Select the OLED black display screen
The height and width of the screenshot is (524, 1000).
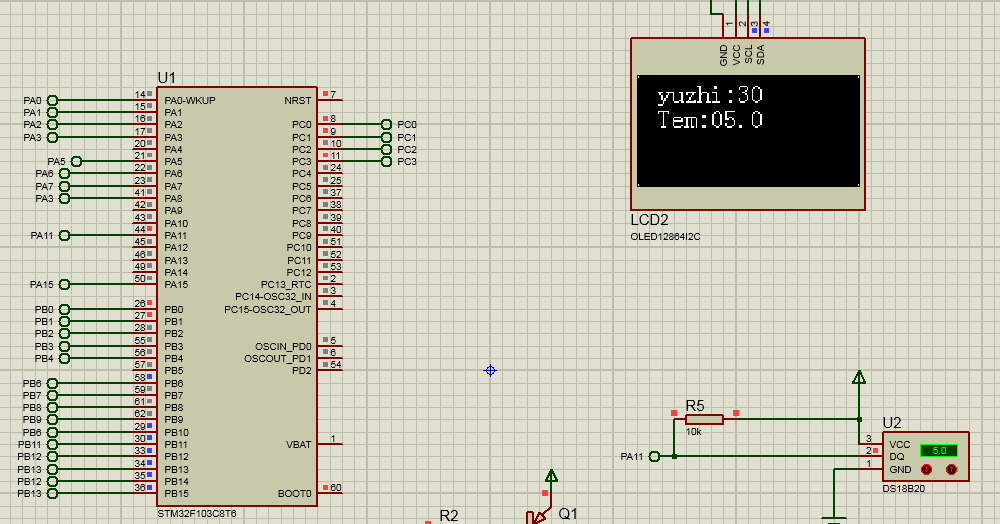pos(748,131)
